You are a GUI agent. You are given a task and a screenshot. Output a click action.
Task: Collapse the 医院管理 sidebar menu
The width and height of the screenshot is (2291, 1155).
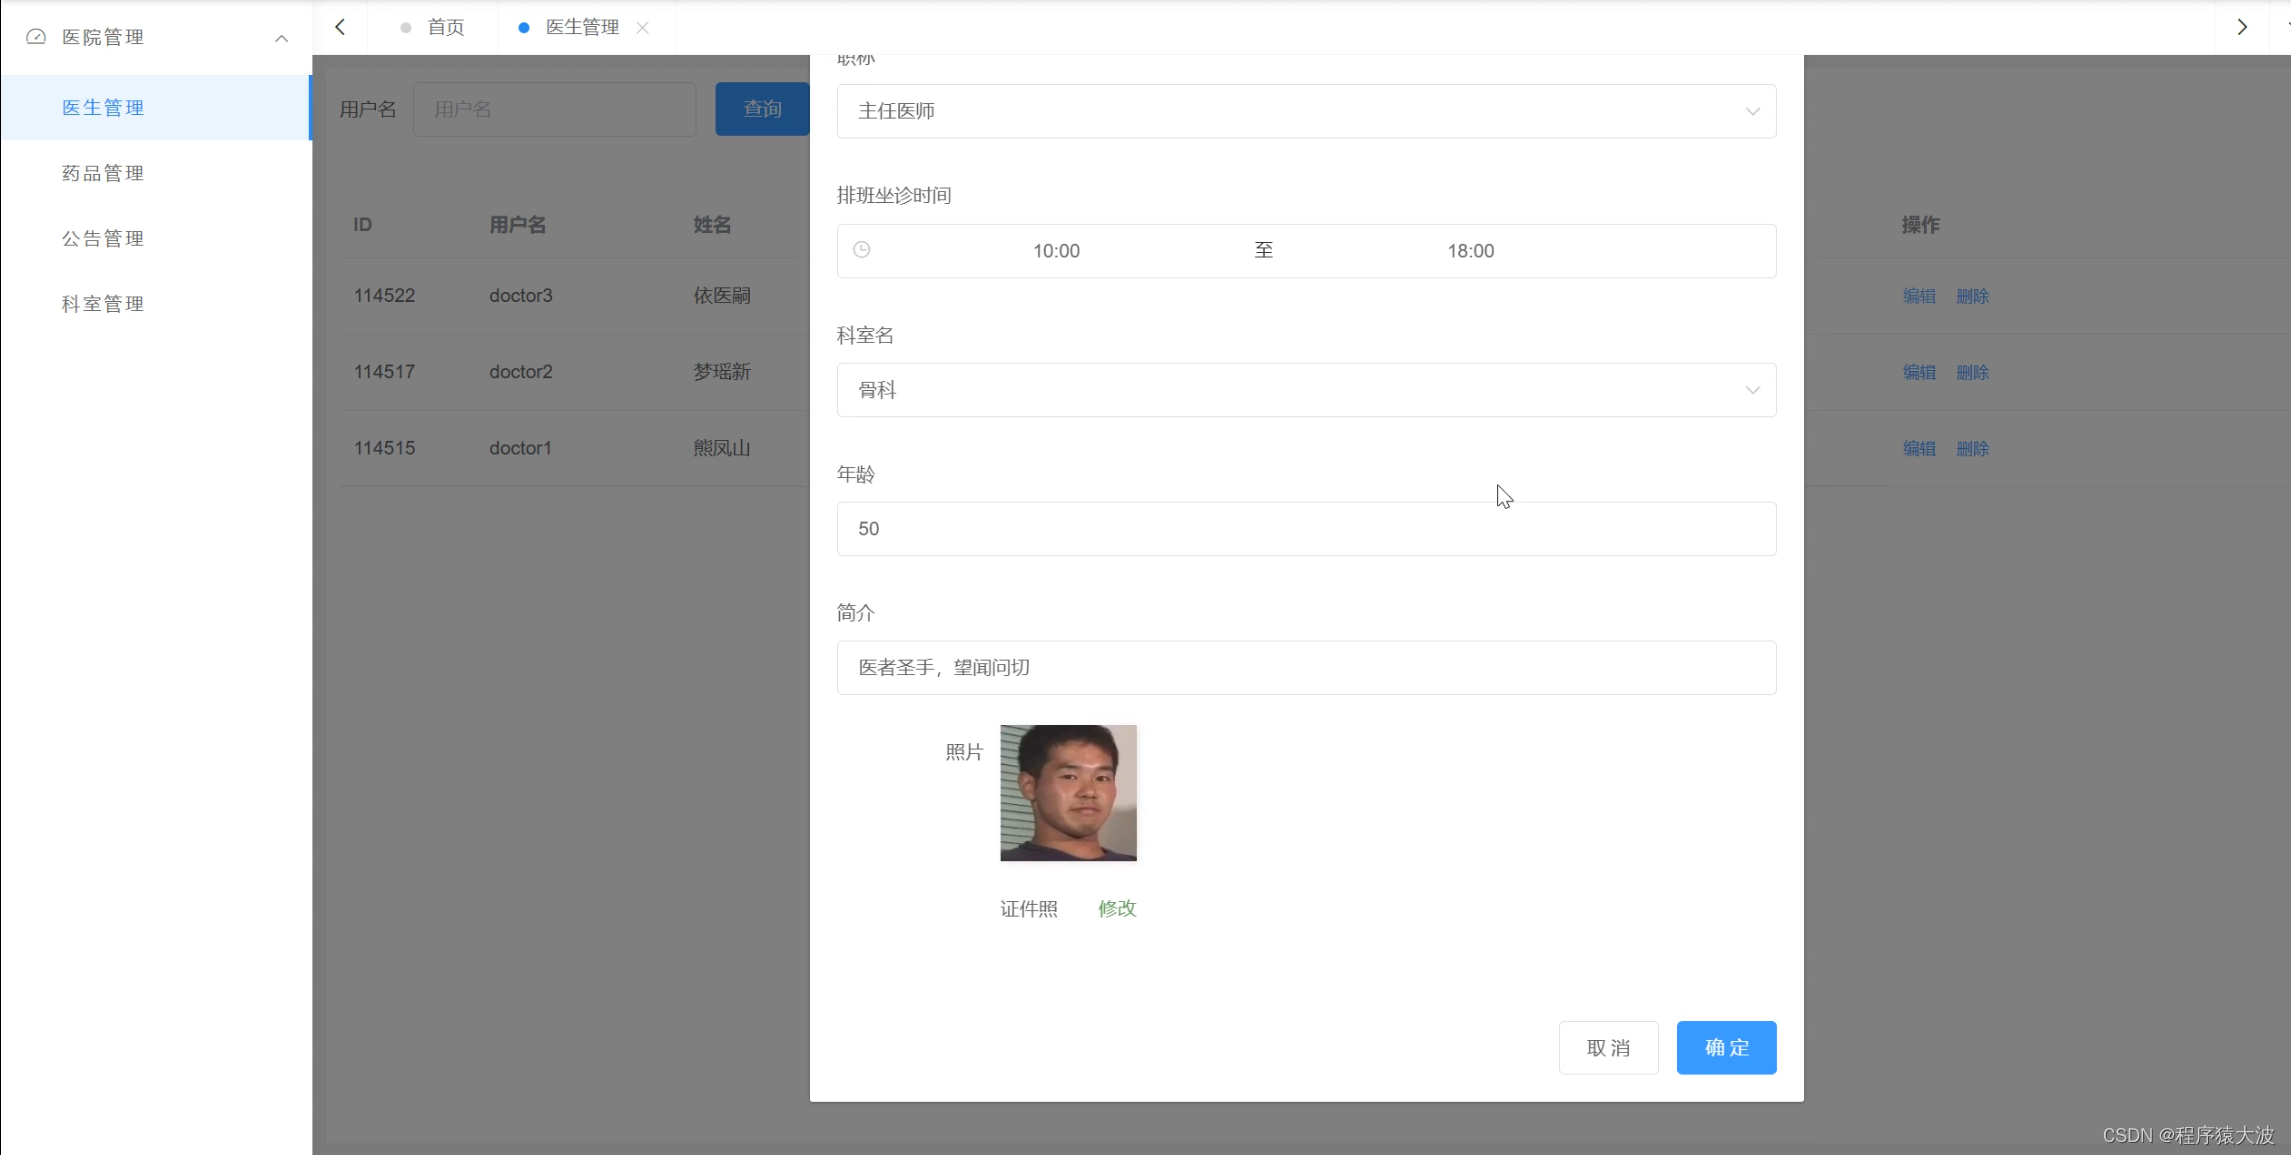pos(281,38)
